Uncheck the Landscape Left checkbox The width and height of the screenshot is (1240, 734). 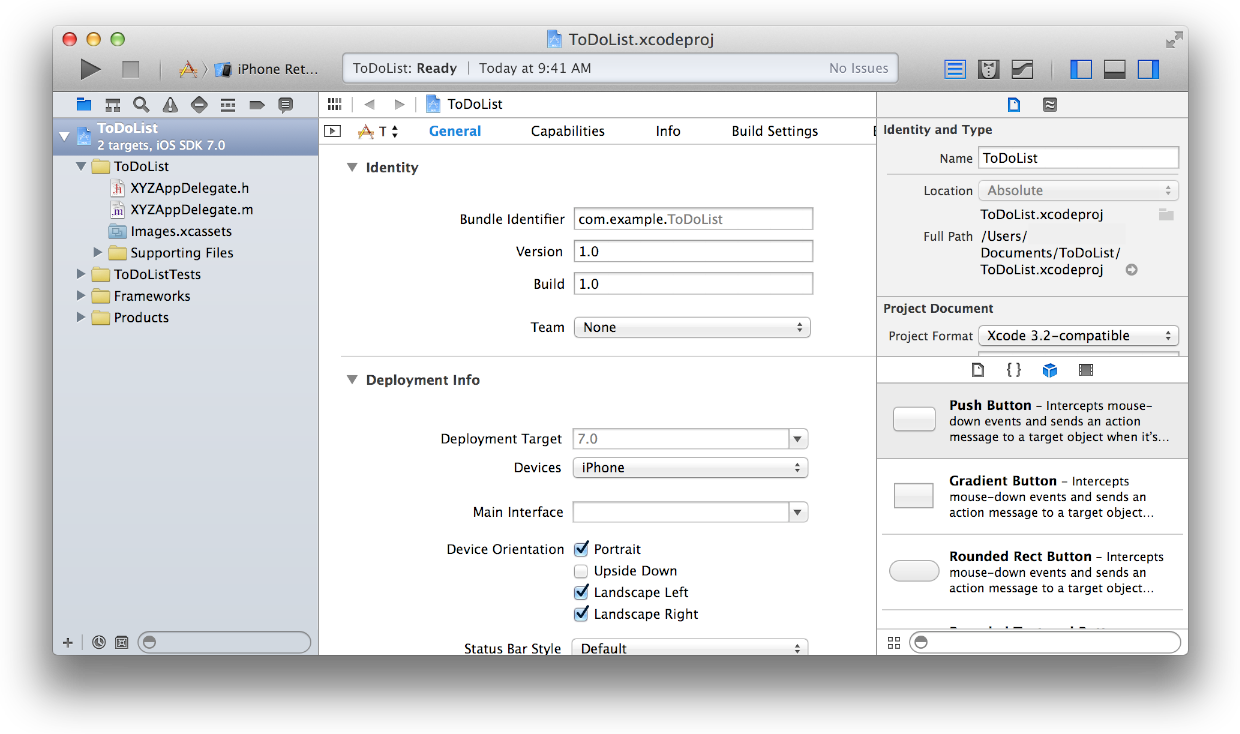click(582, 592)
